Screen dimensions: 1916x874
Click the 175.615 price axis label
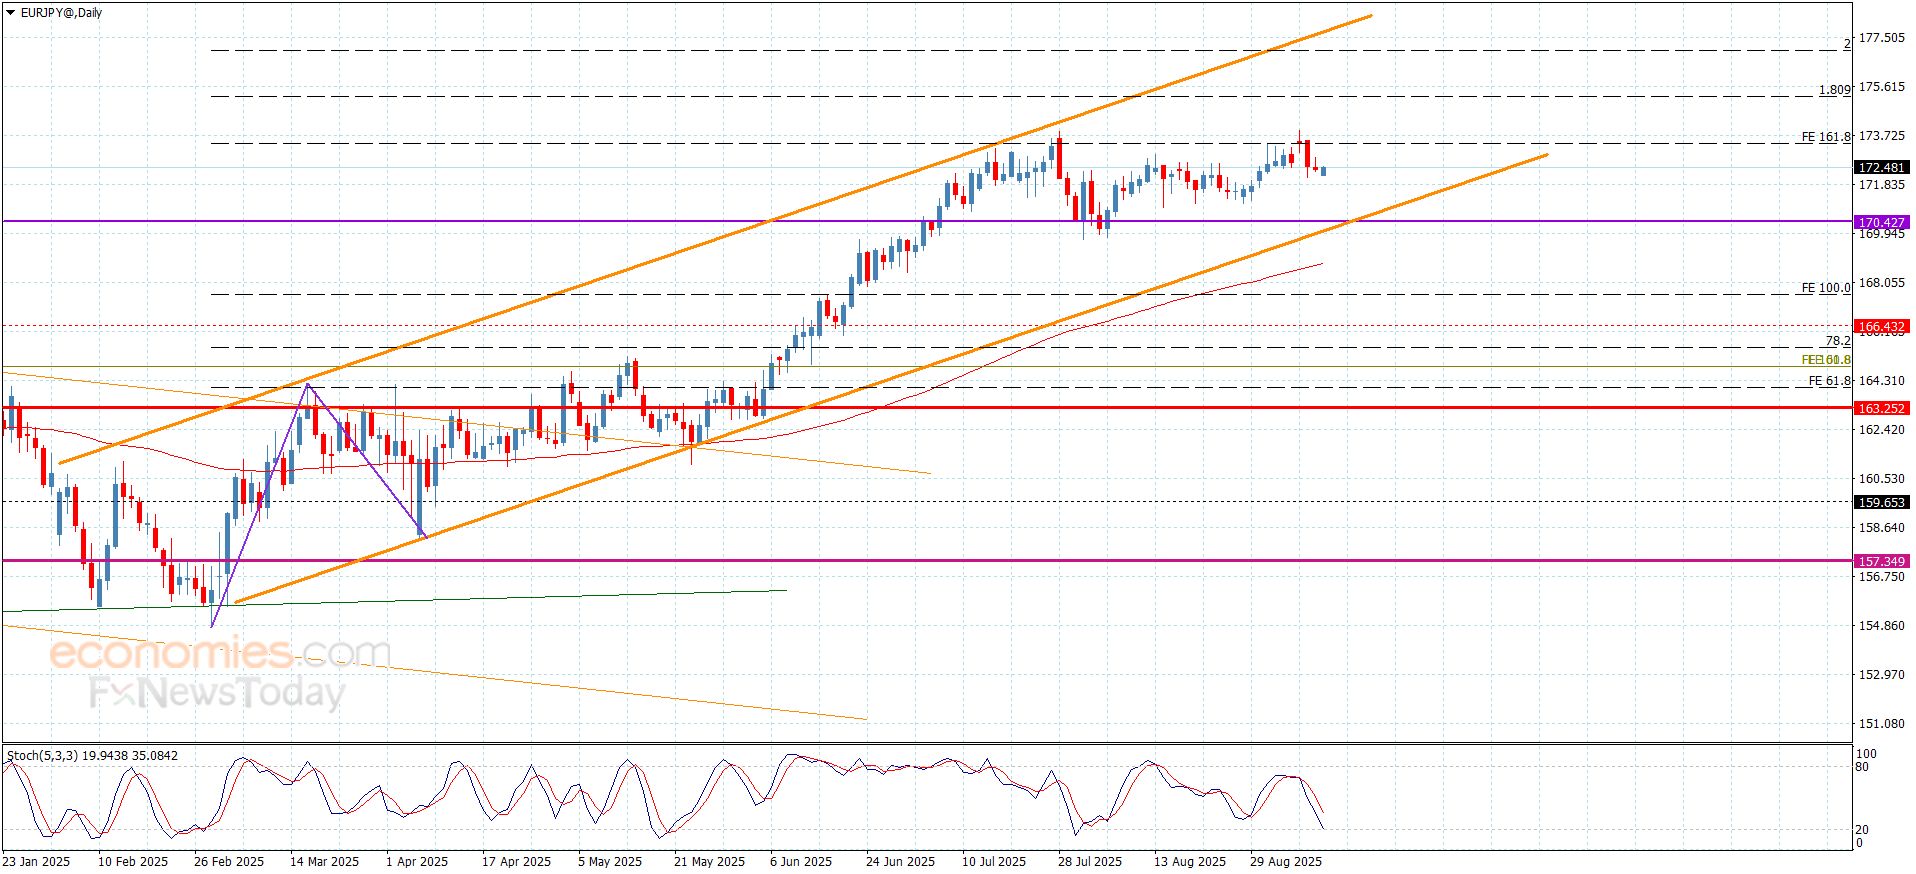point(1881,87)
